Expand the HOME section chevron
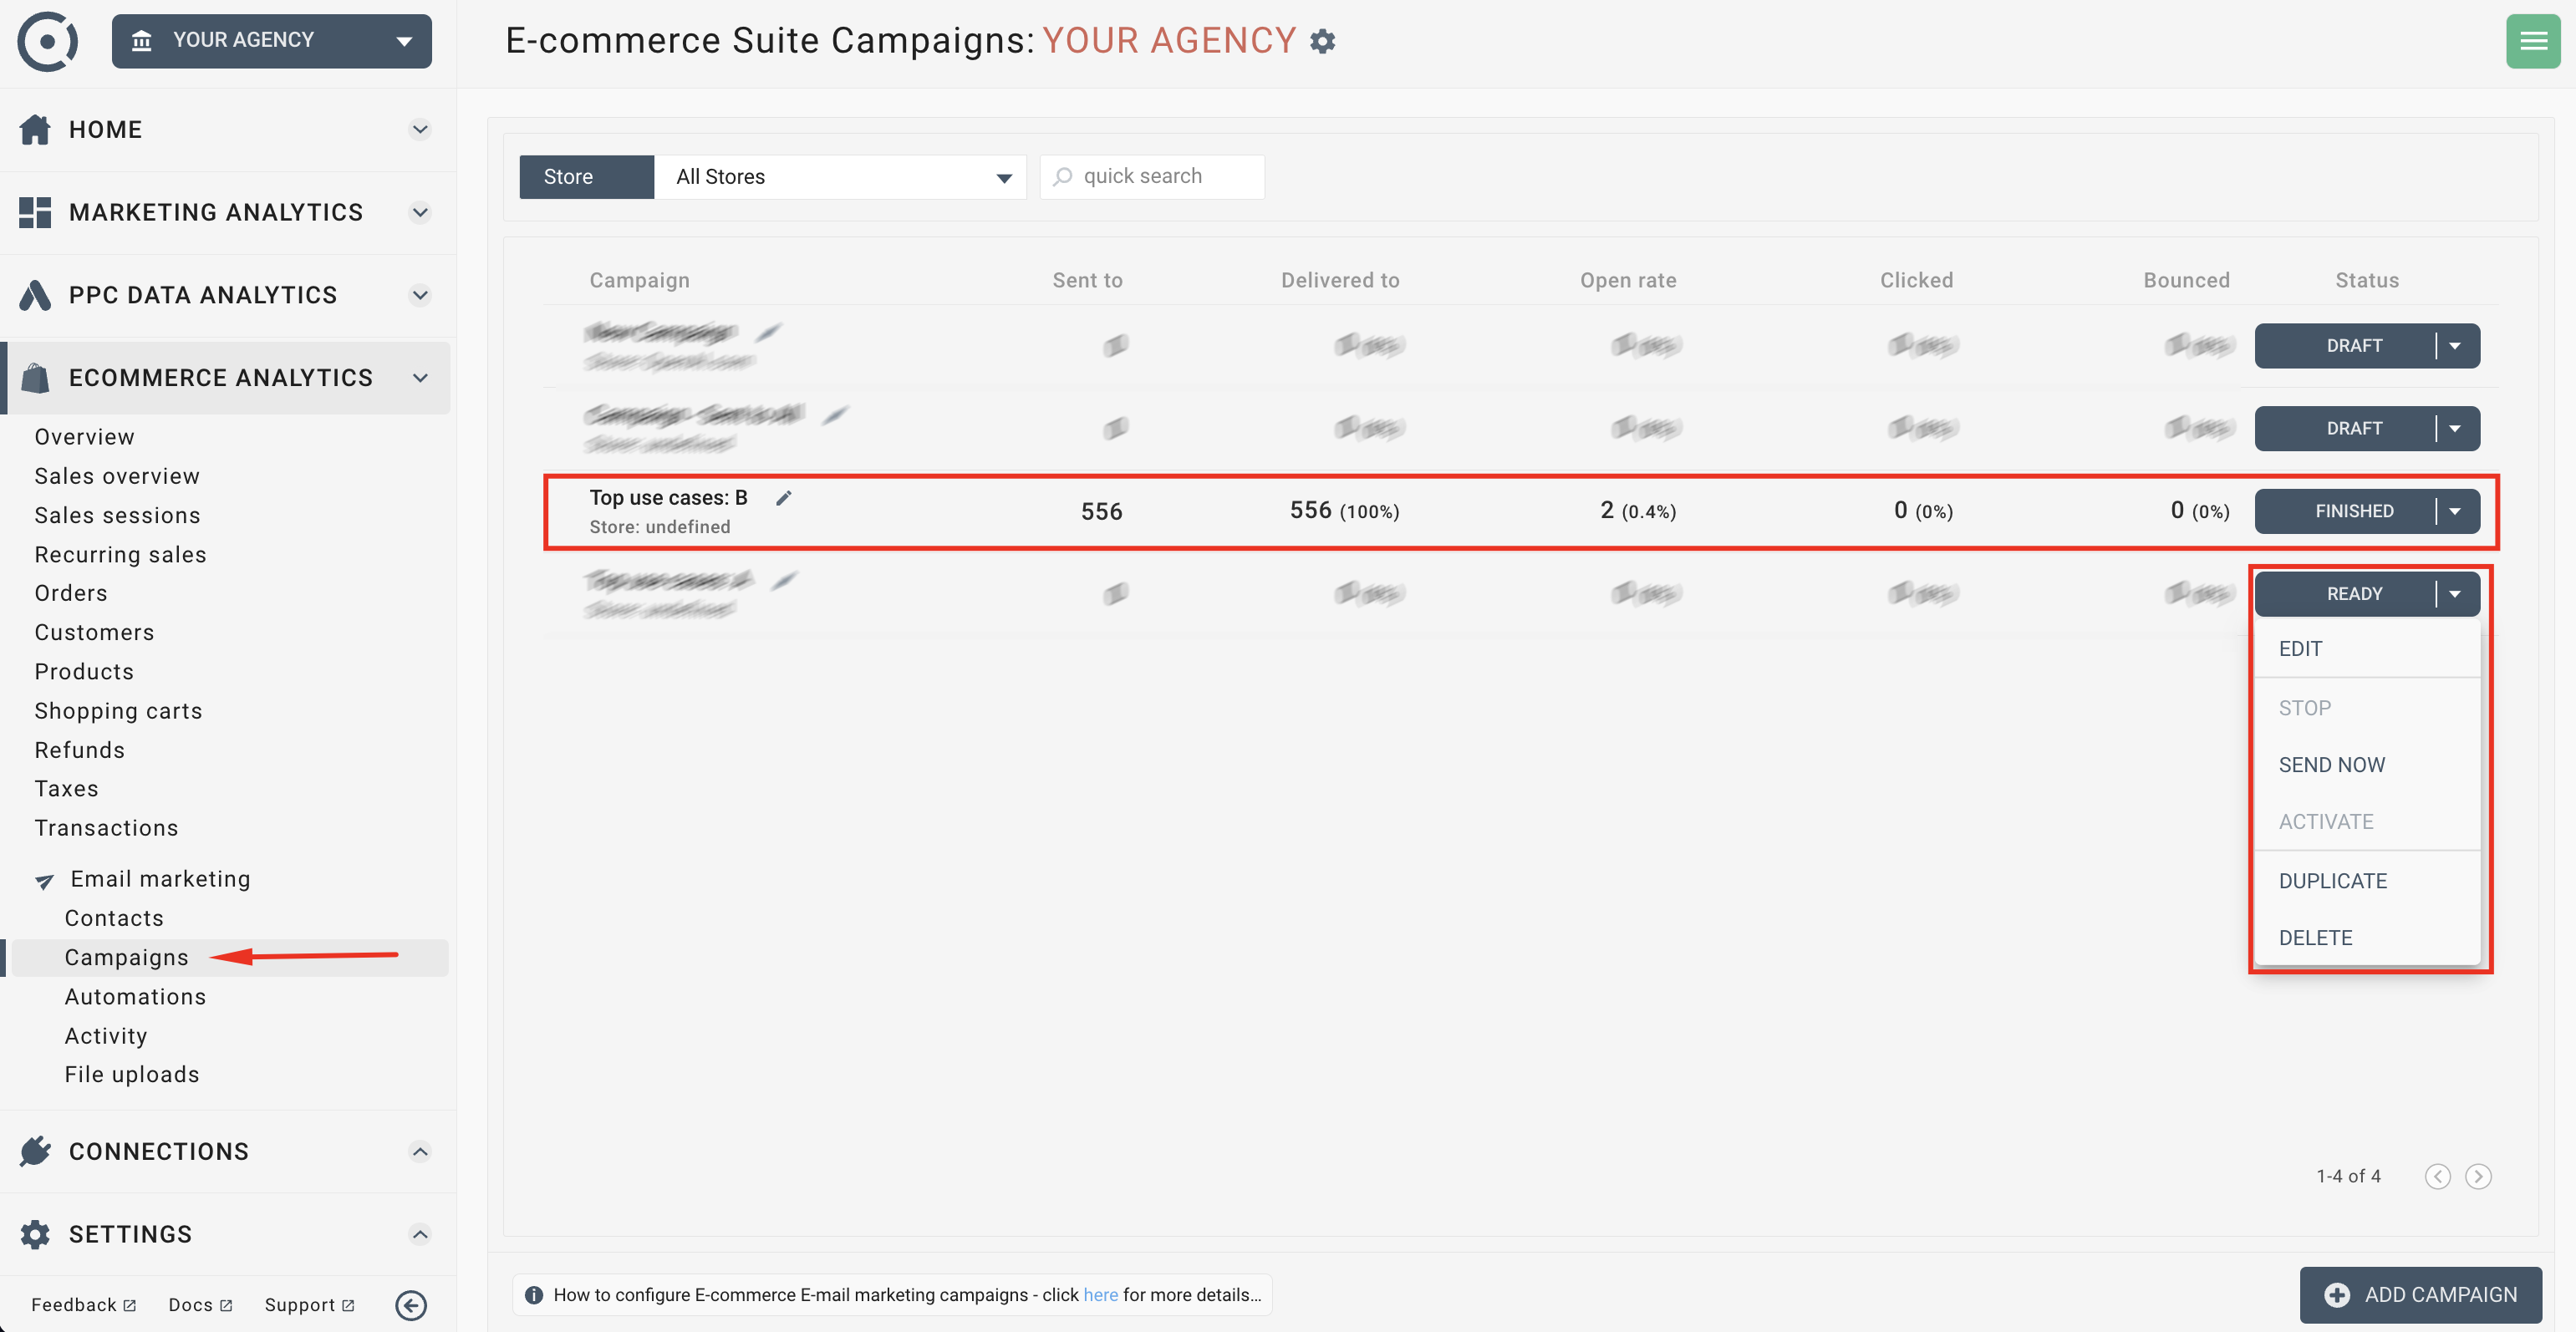Viewport: 2576px width, 1332px height. [420, 129]
